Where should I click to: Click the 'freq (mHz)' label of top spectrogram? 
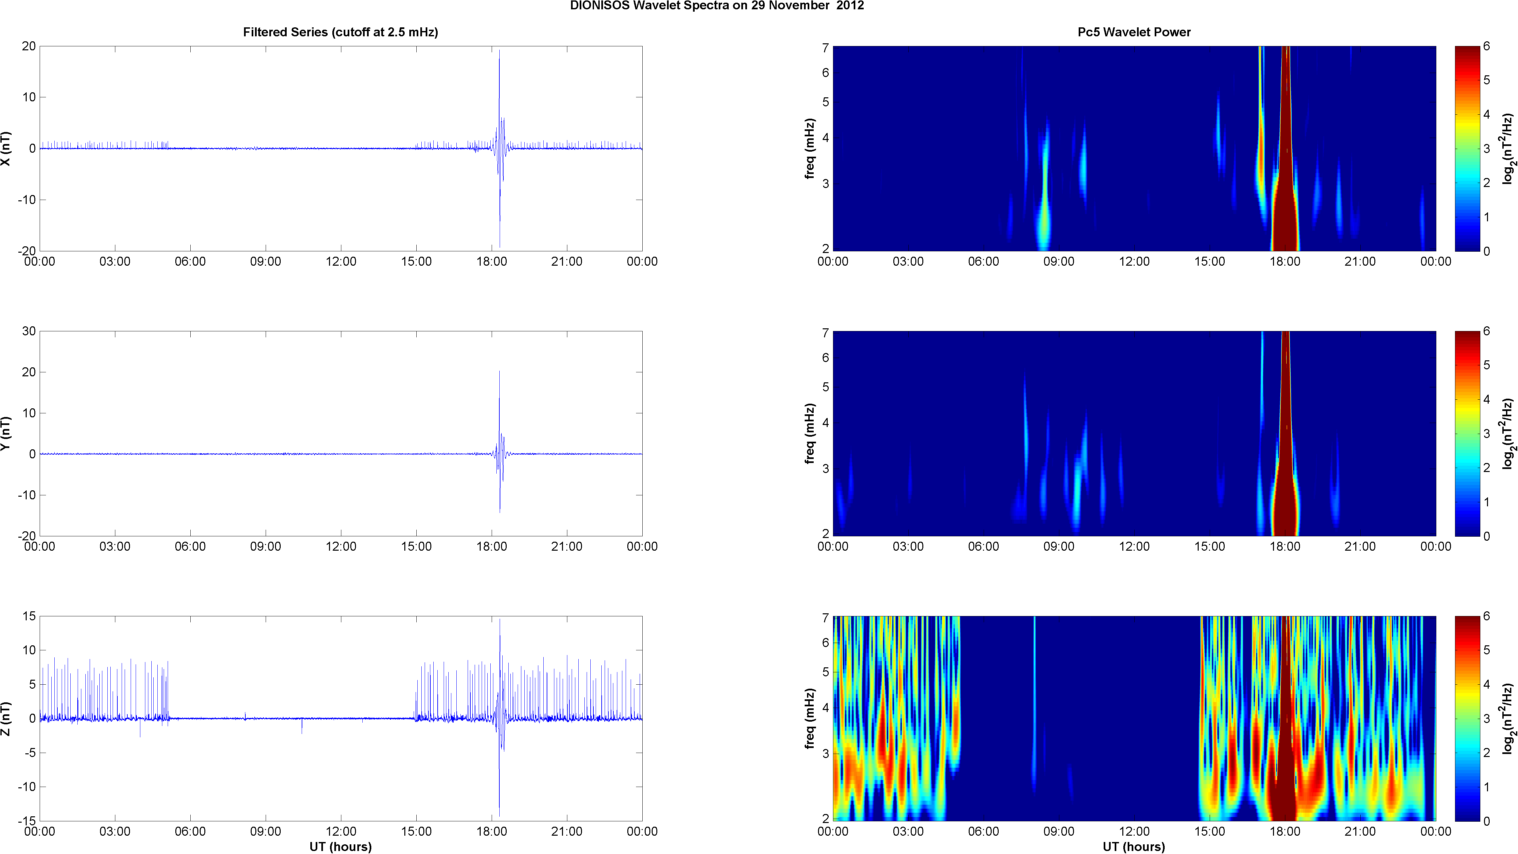point(810,149)
